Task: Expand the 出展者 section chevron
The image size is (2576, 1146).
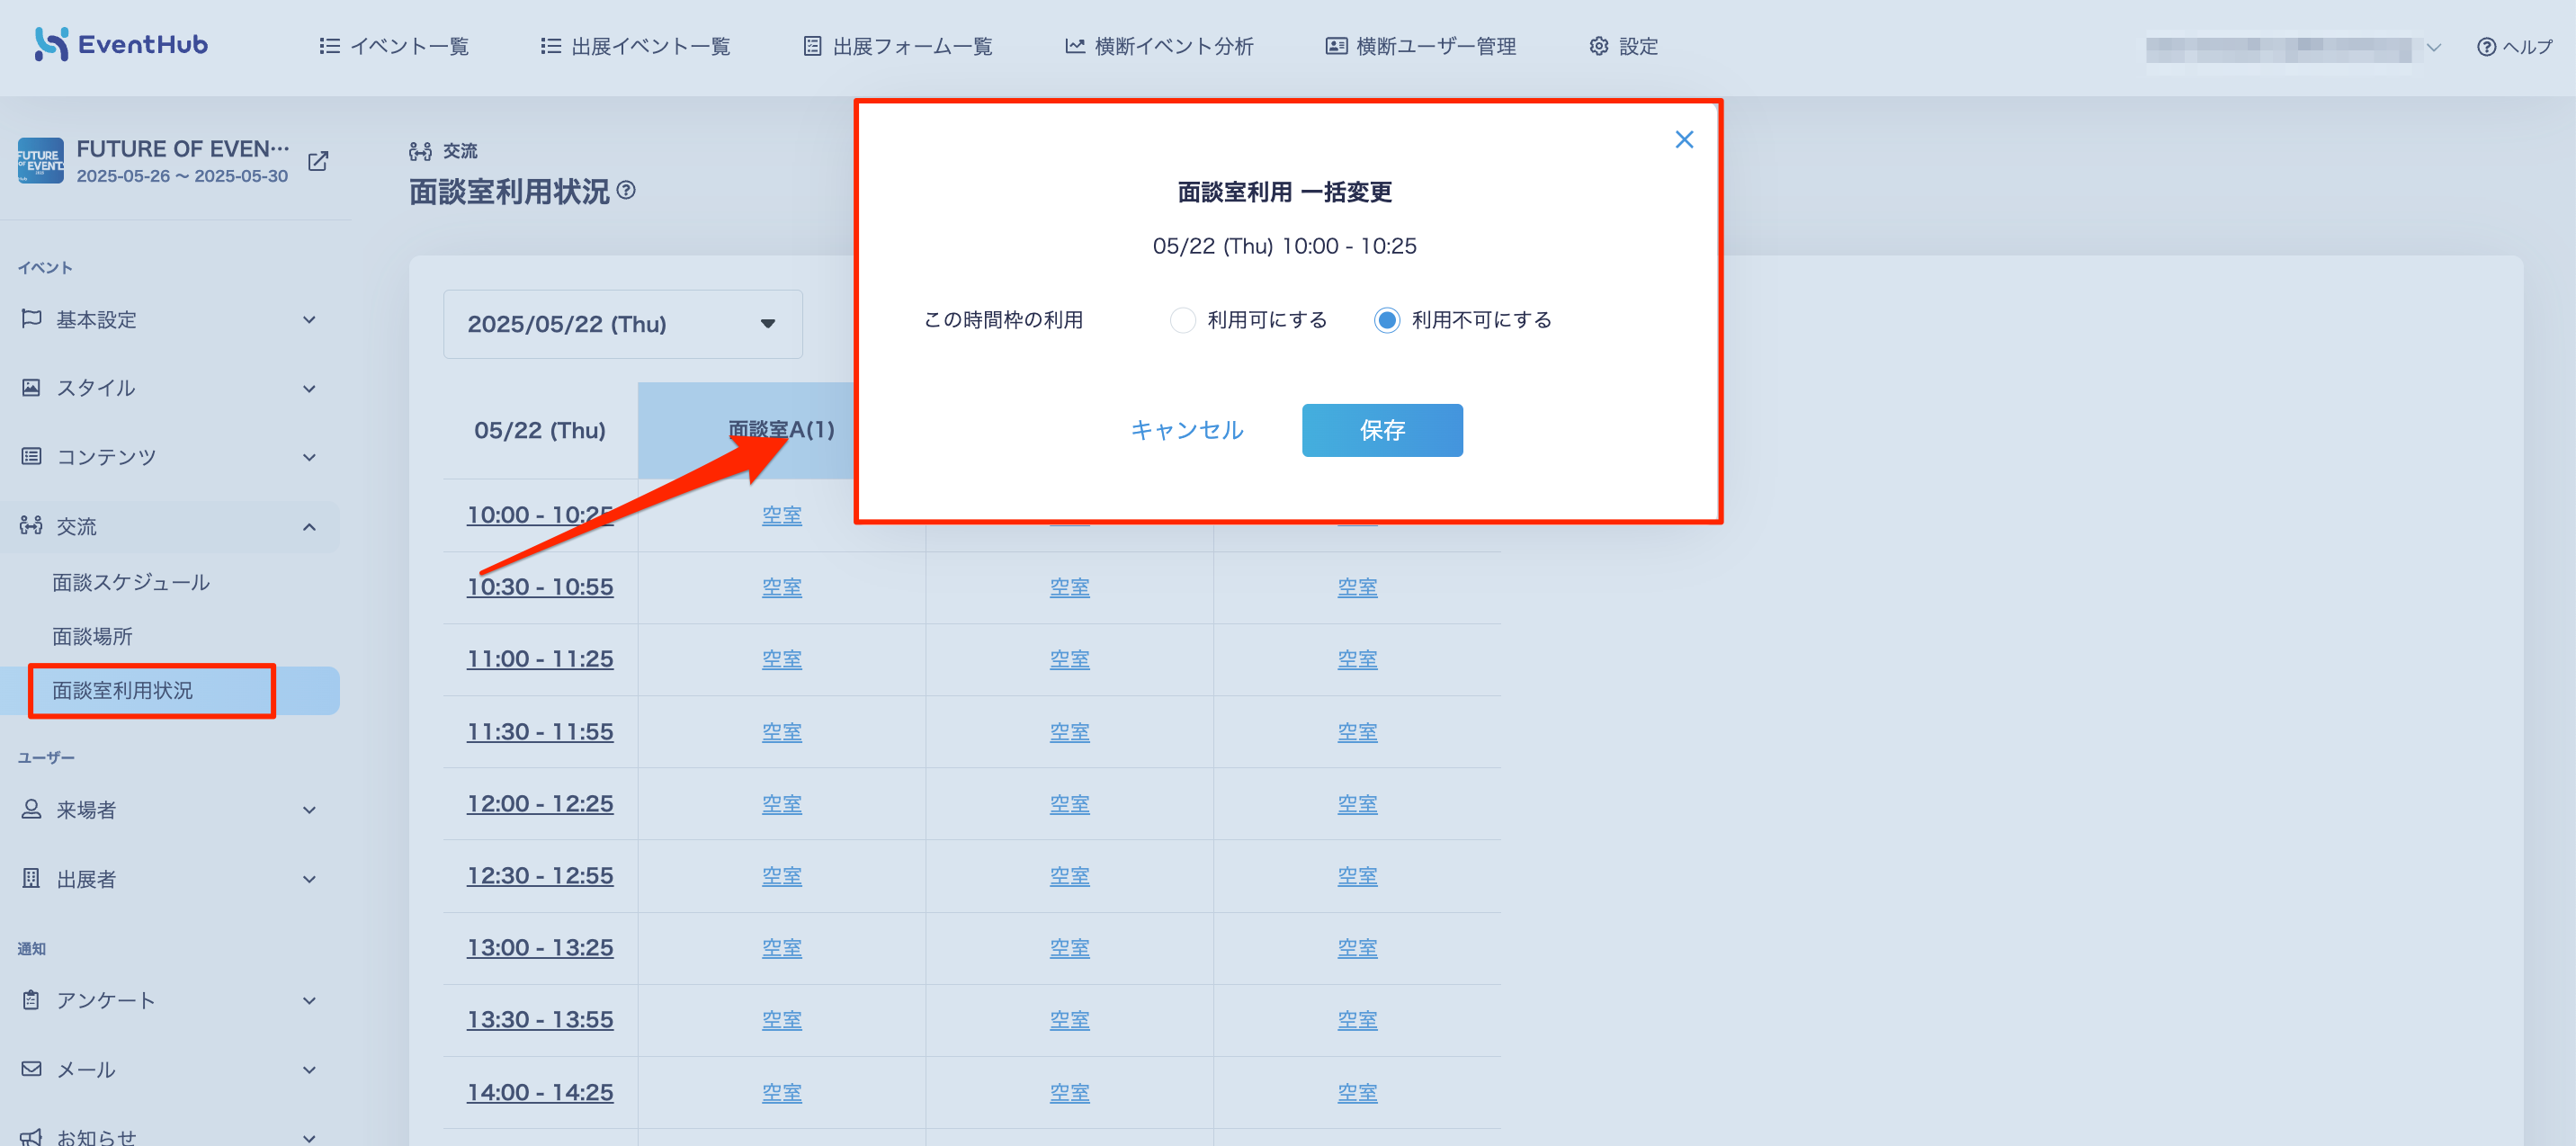Action: [310, 879]
